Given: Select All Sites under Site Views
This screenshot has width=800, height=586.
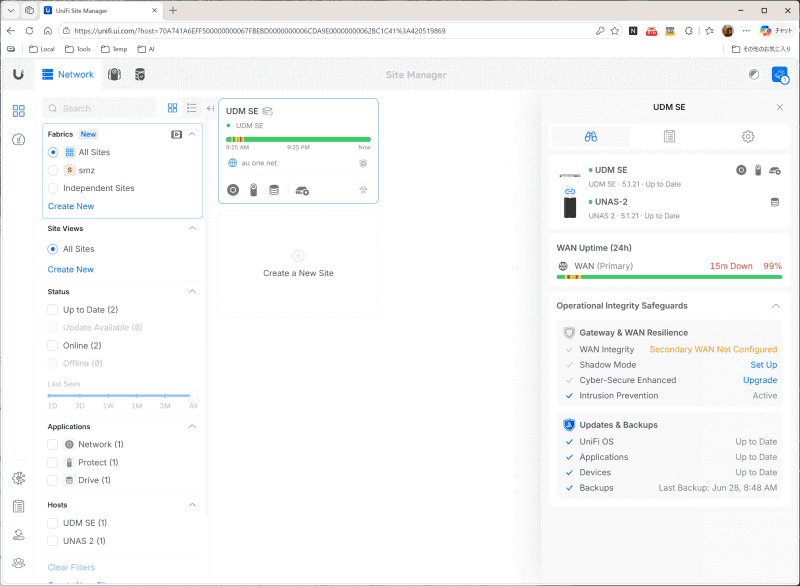Looking at the screenshot, I should 53,249.
